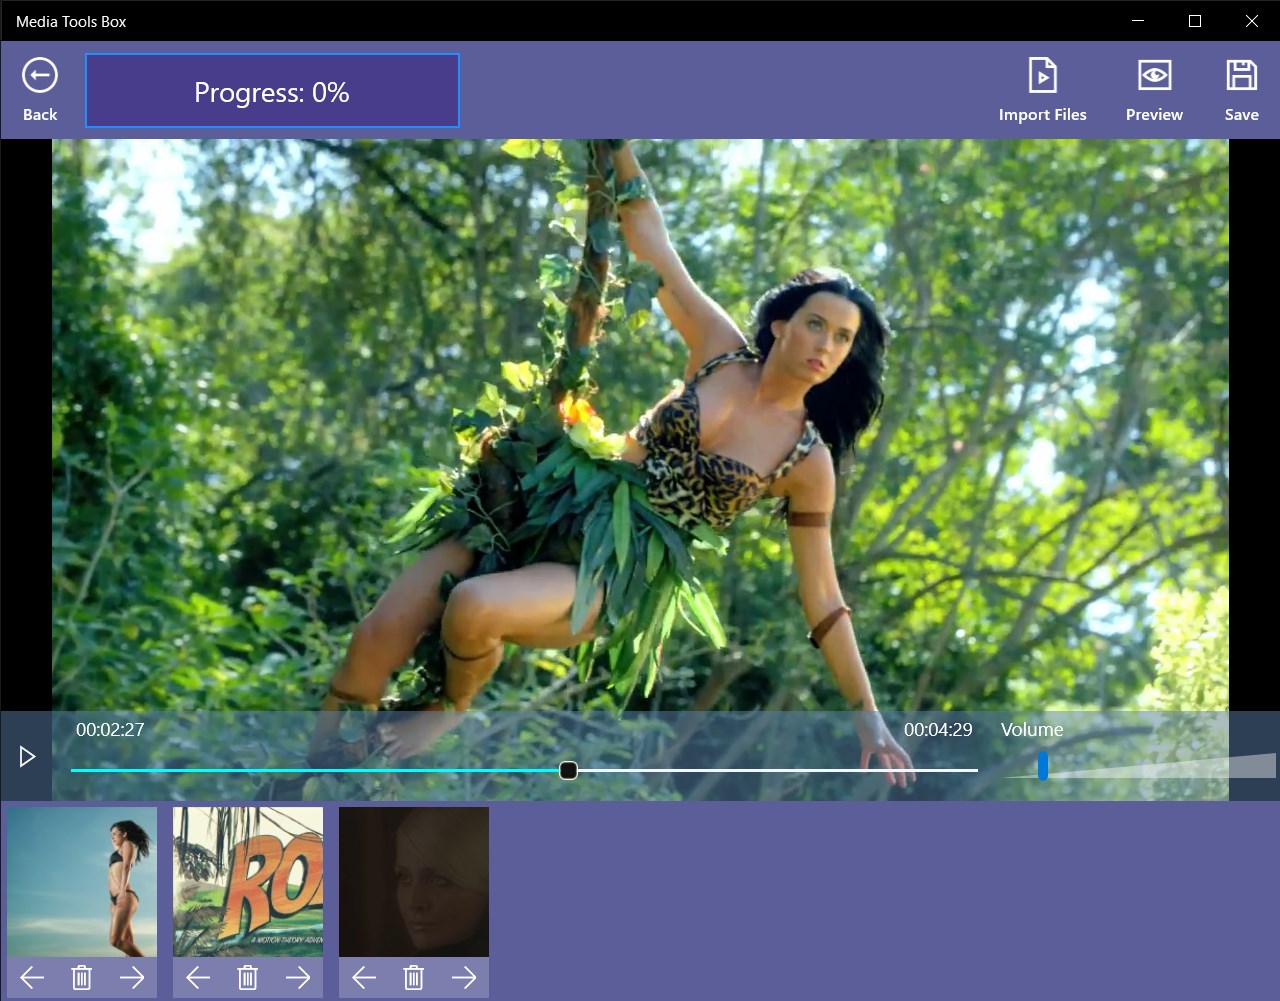
Task: Move the ROAR clip right
Action: click(x=298, y=978)
